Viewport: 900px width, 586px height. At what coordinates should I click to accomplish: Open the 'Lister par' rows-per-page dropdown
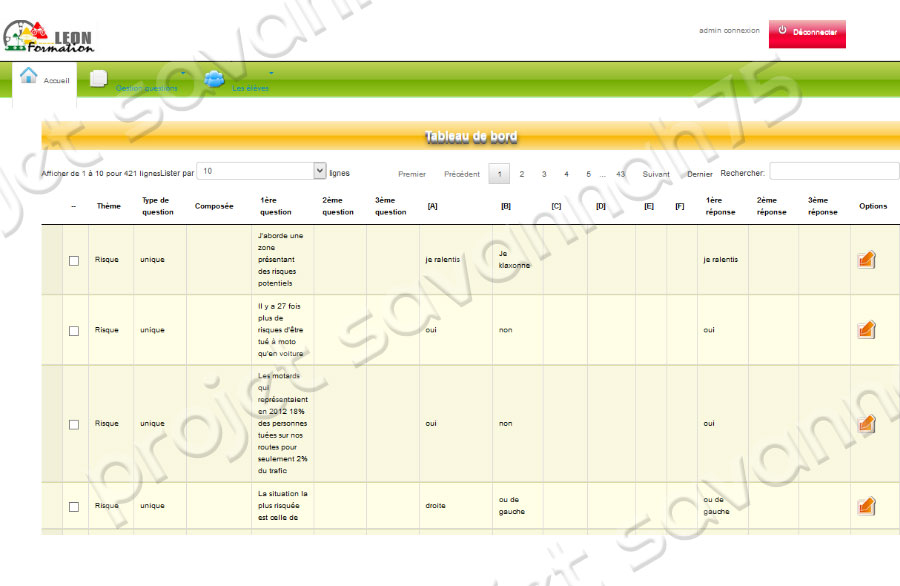click(x=262, y=171)
